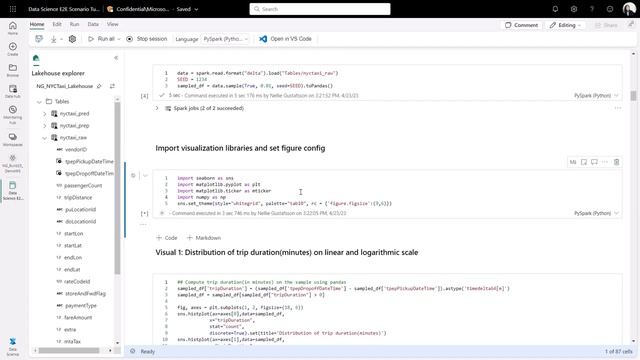
Task: Open cell toolbar more options ellipsis
Action: click(605, 162)
